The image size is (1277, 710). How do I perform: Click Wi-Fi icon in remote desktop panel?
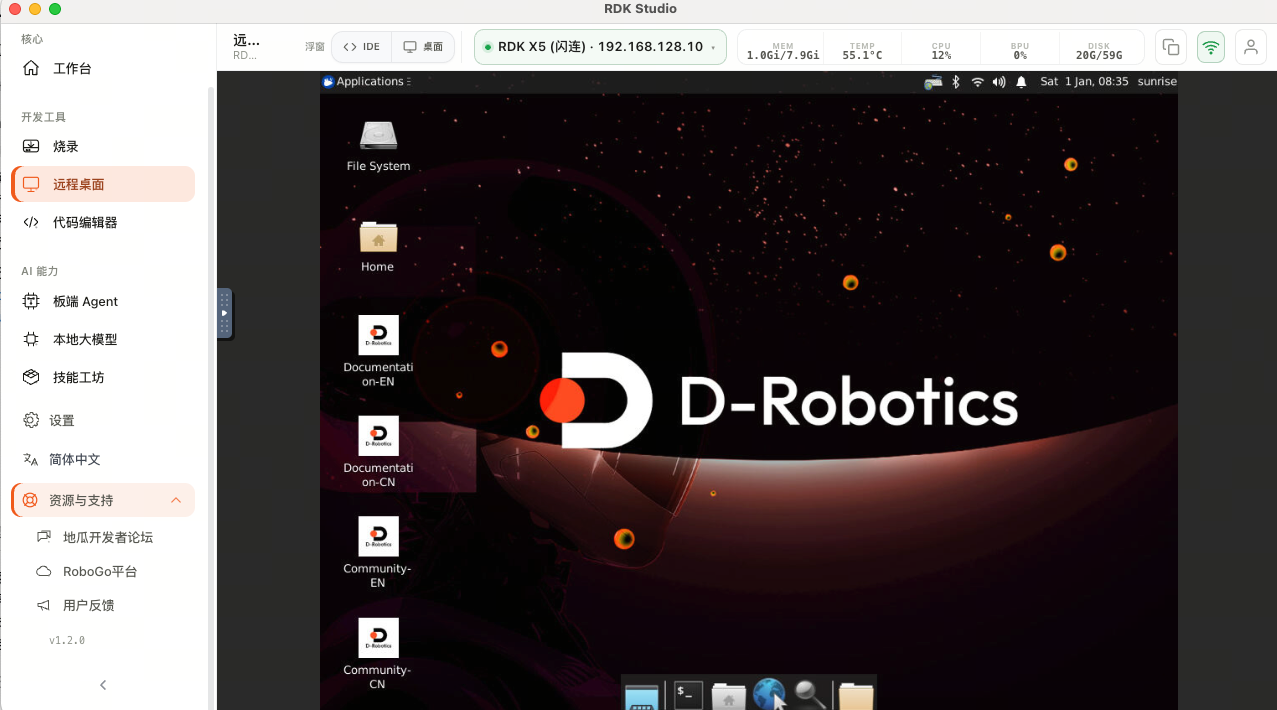click(x=977, y=82)
